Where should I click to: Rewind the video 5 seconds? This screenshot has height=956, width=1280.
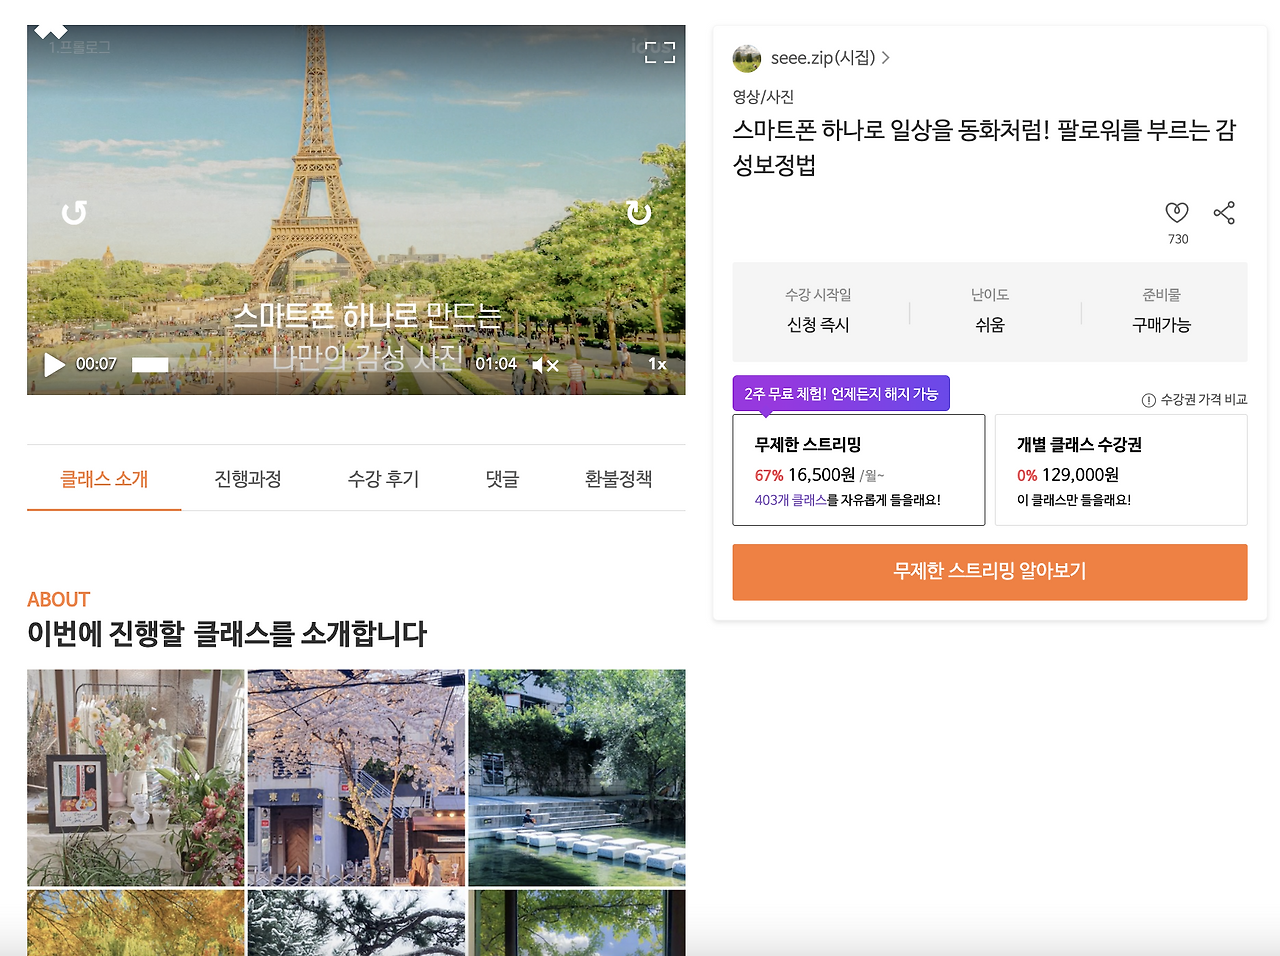73,212
